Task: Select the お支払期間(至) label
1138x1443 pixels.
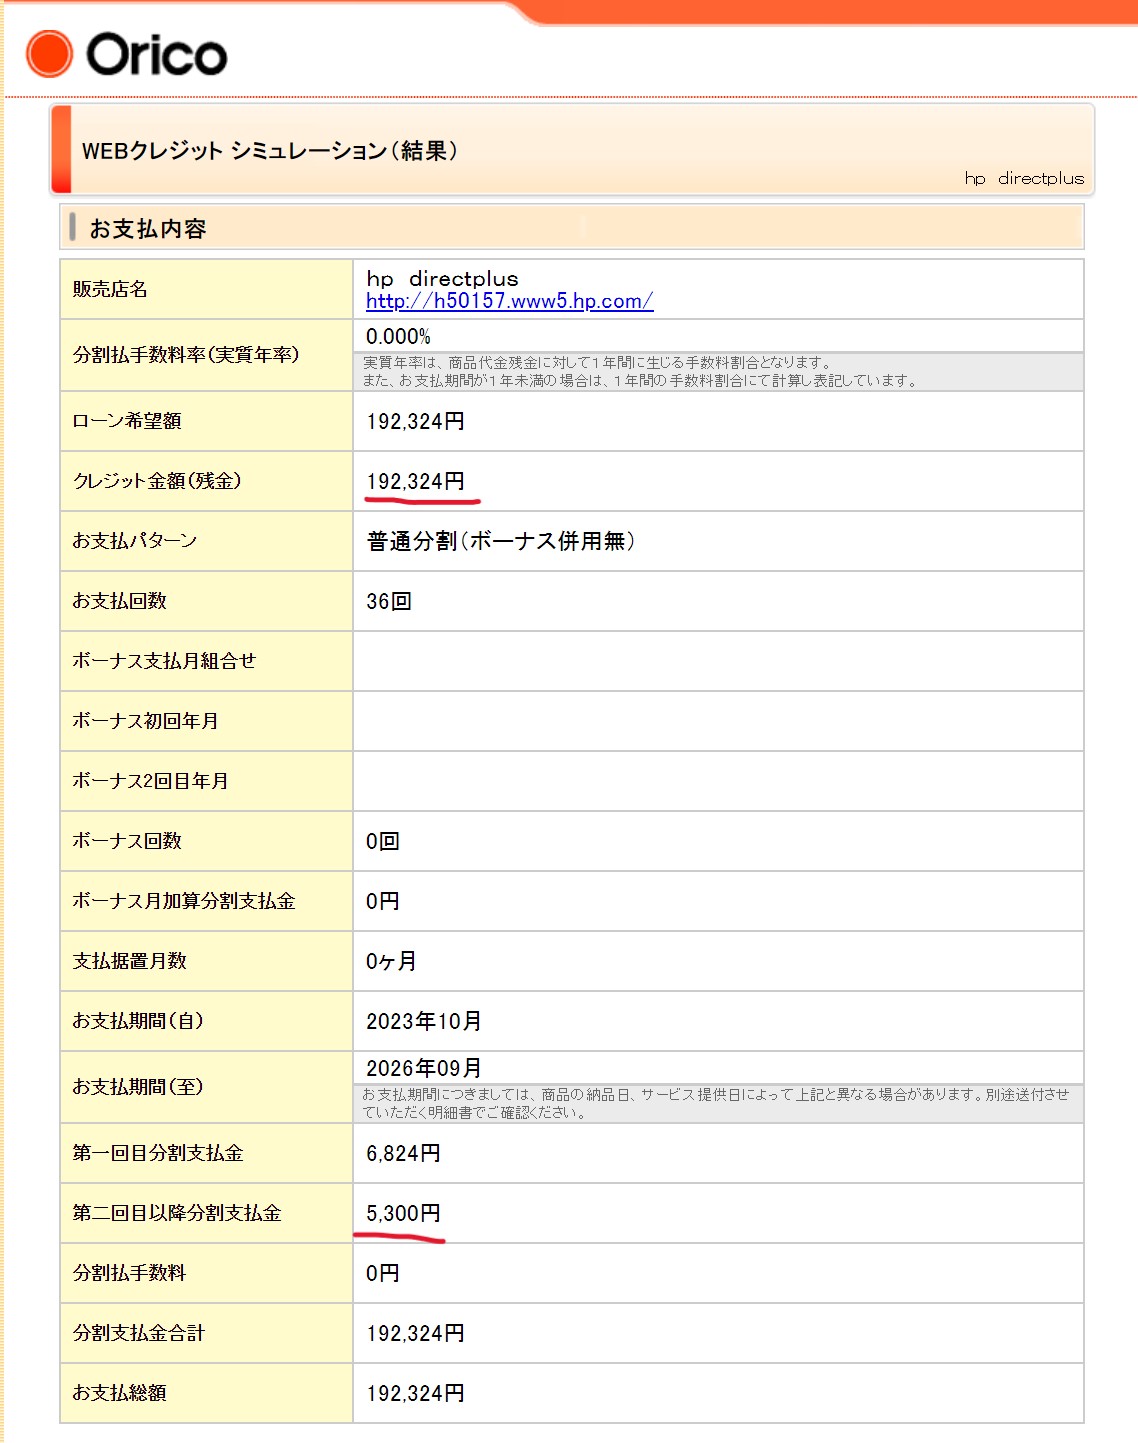Action: tap(138, 1087)
